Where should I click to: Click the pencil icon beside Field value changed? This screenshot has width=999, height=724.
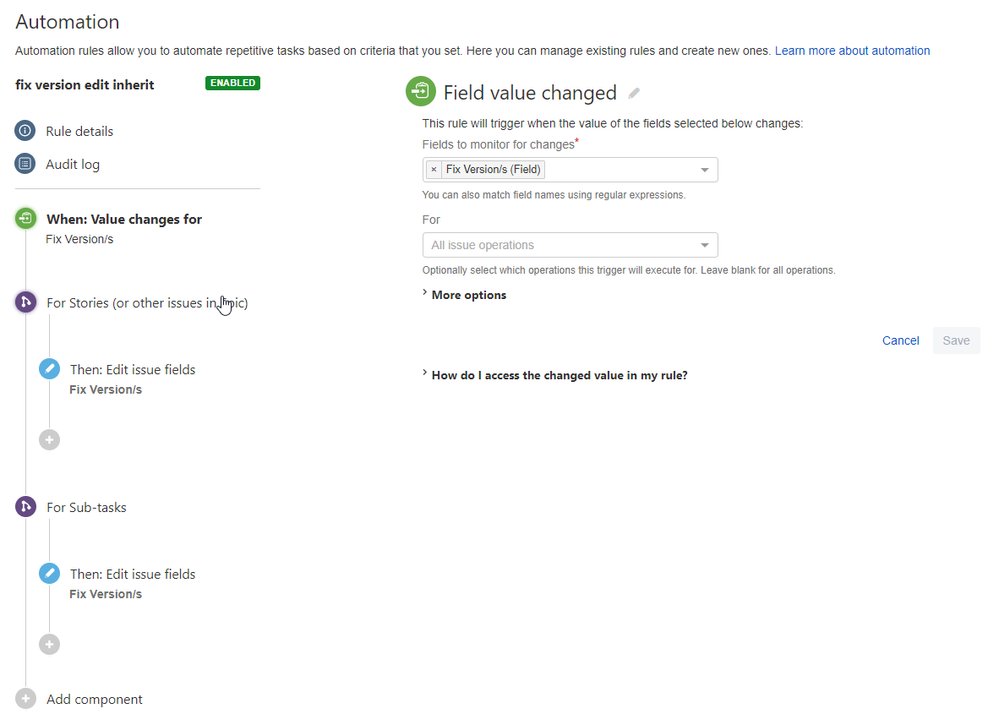point(634,93)
